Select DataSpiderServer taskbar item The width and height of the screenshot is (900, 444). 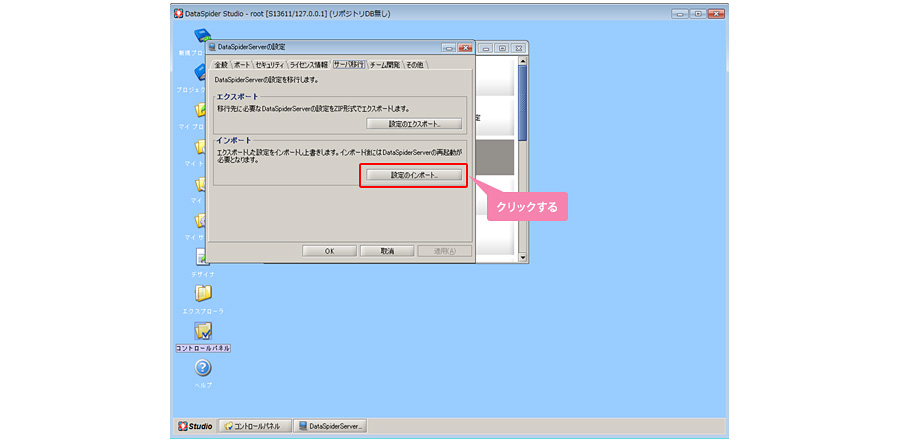click(332, 426)
